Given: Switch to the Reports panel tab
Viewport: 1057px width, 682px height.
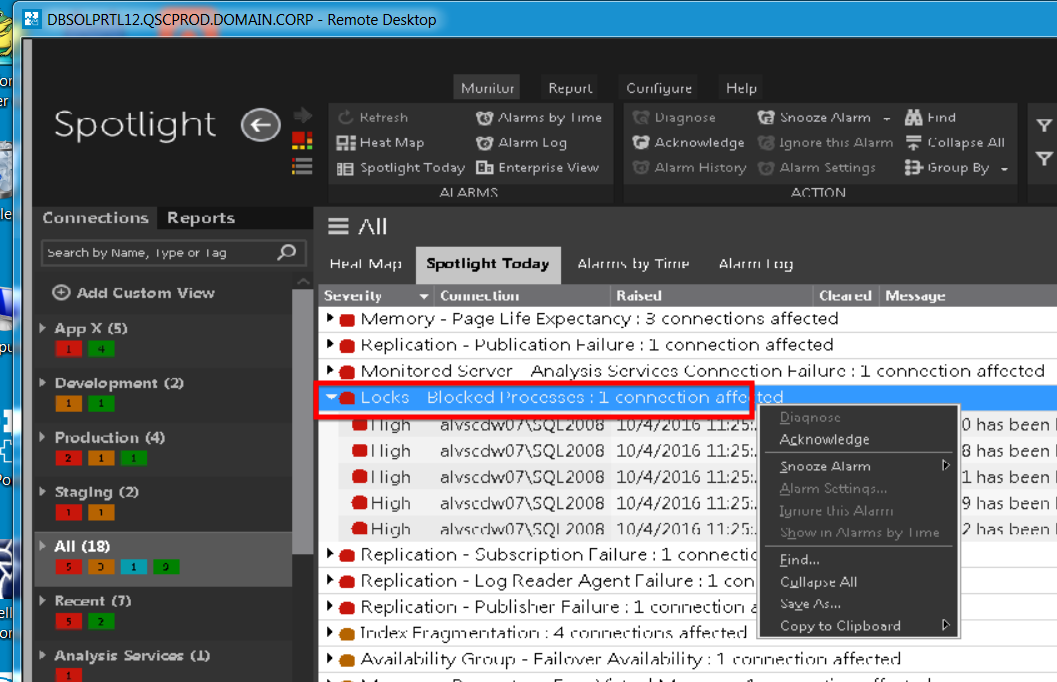Looking at the screenshot, I should [201, 218].
